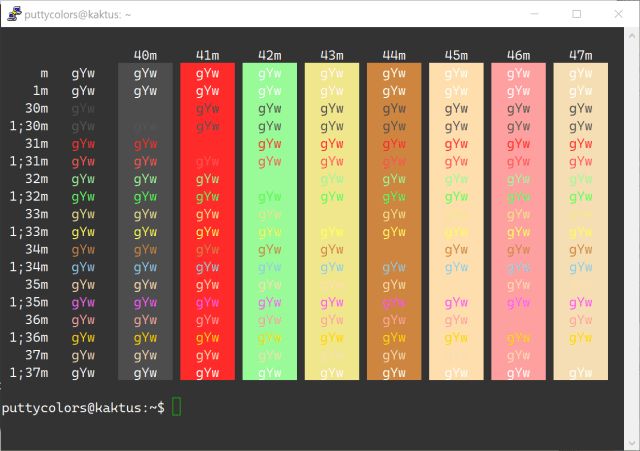The height and width of the screenshot is (451, 640).
Task: Select the 34m row label
Action: [x=36, y=249]
